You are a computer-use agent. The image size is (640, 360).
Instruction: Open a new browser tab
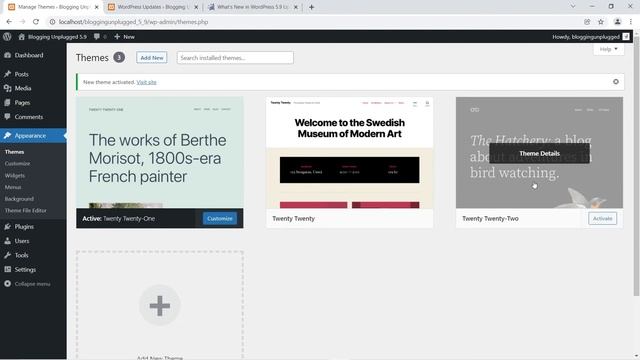point(311,7)
